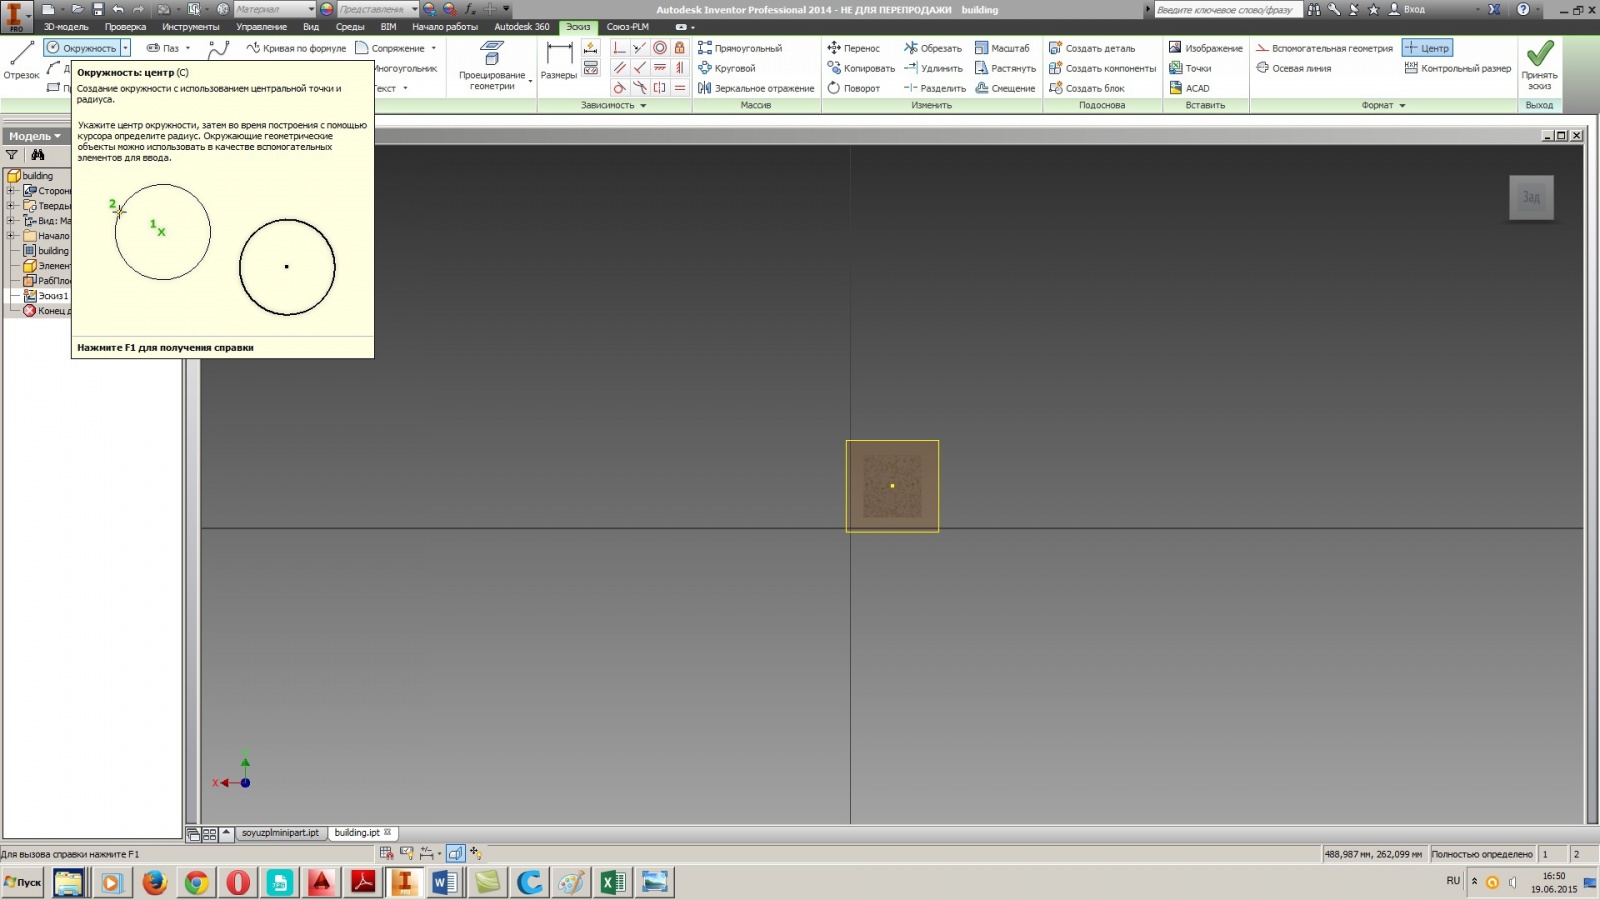The height and width of the screenshot is (900, 1600).
Task: Switch to the Эскиз ribbon tab
Action: click(x=576, y=27)
